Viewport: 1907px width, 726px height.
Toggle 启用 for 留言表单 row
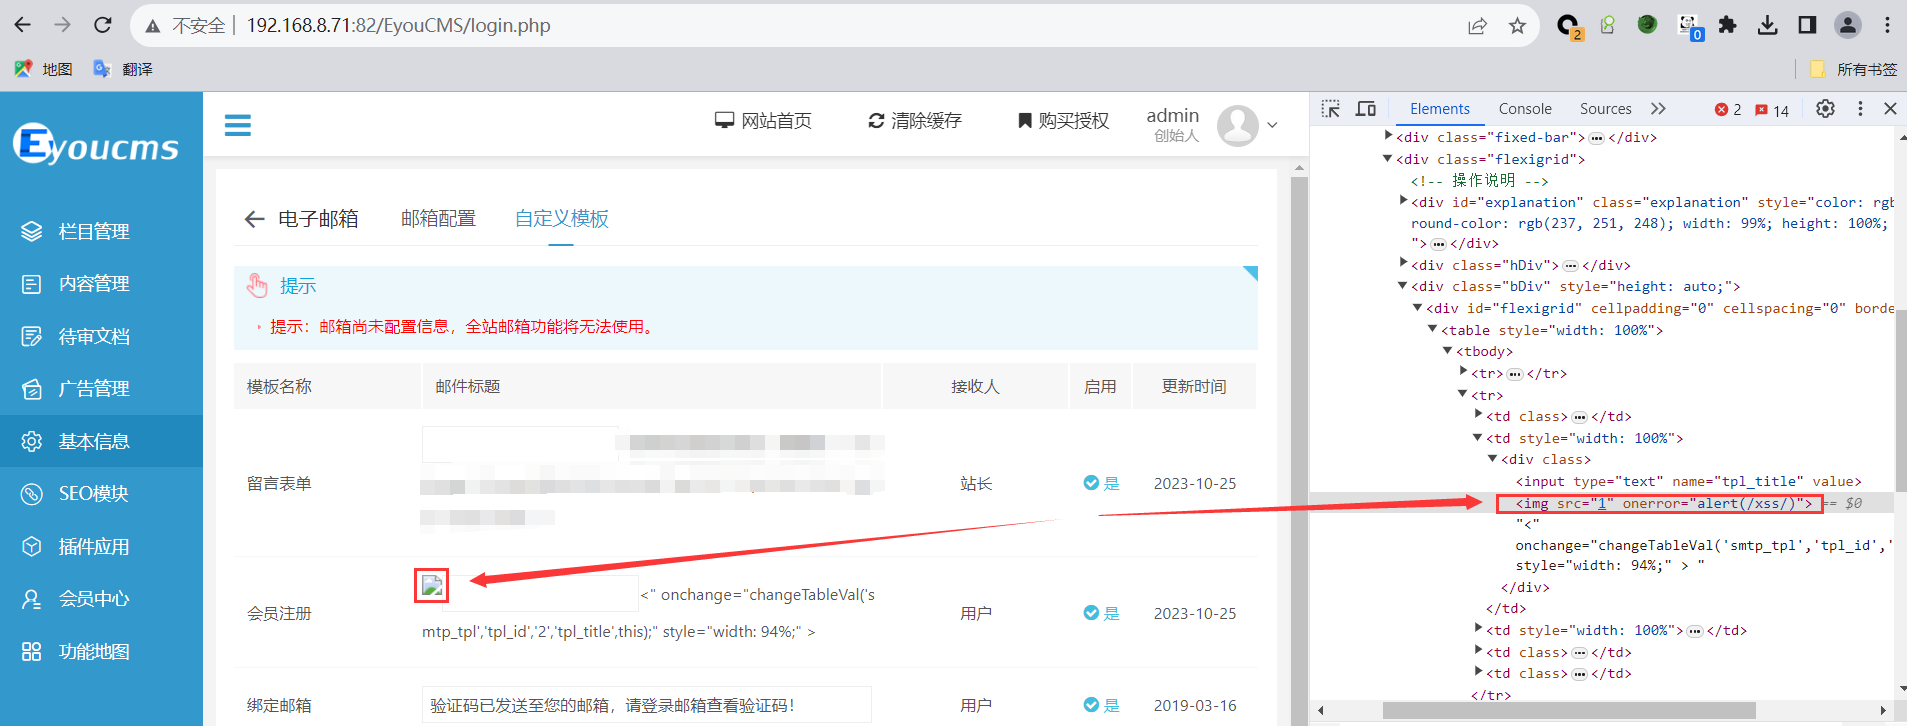1100,483
